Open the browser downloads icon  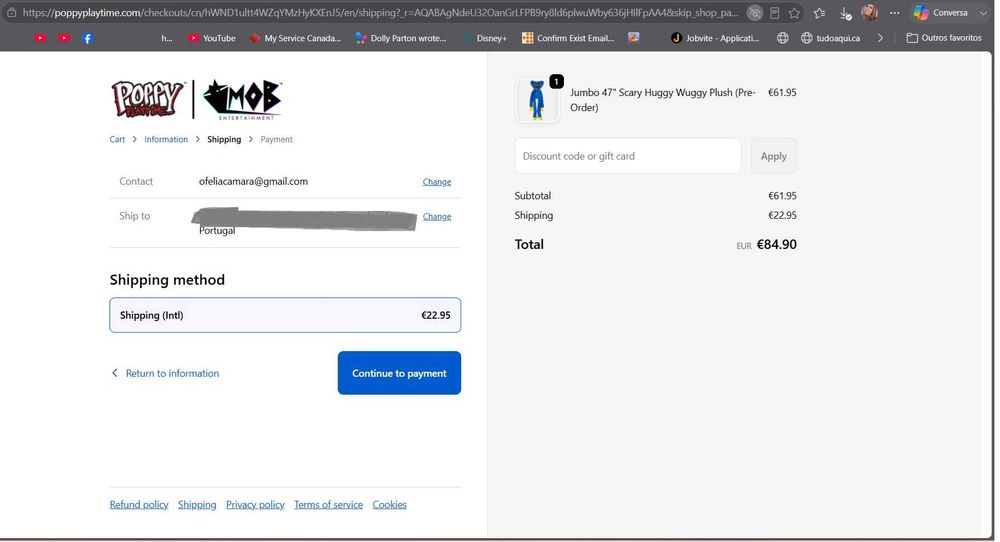pyautogui.click(x=846, y=13)
